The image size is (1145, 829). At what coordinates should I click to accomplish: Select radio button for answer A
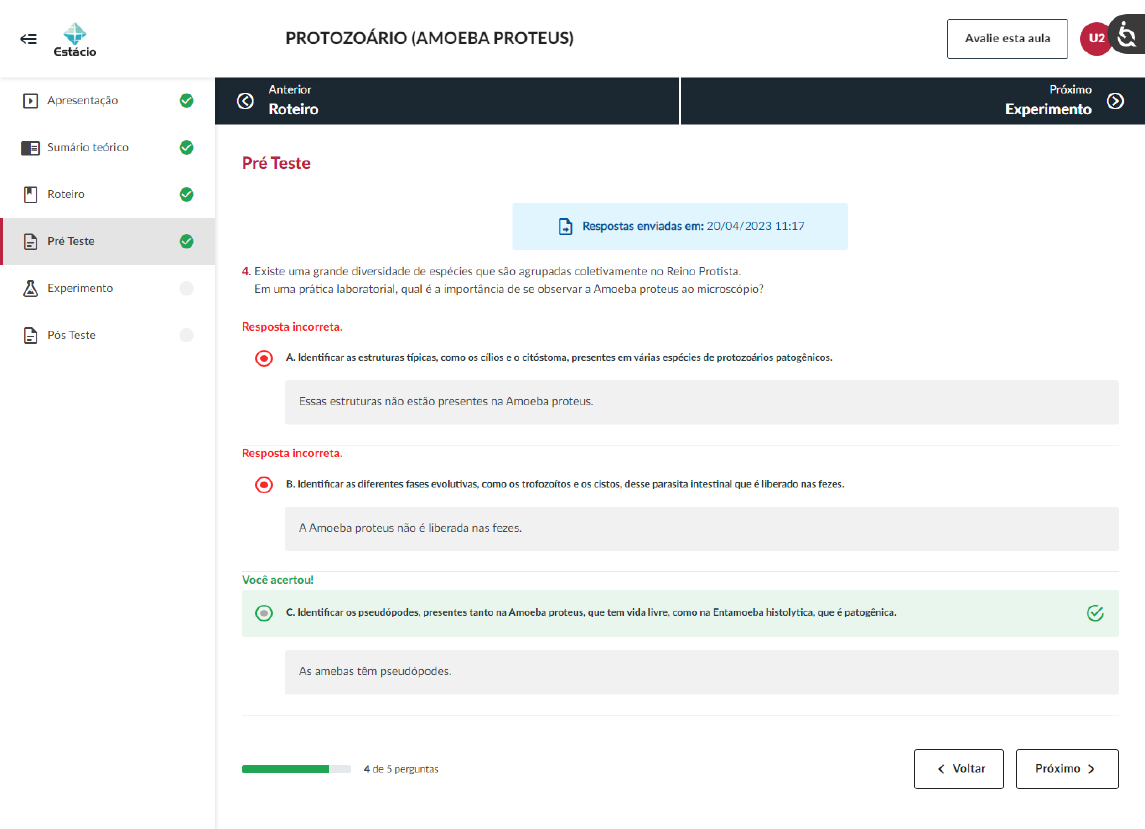point(264,358)
